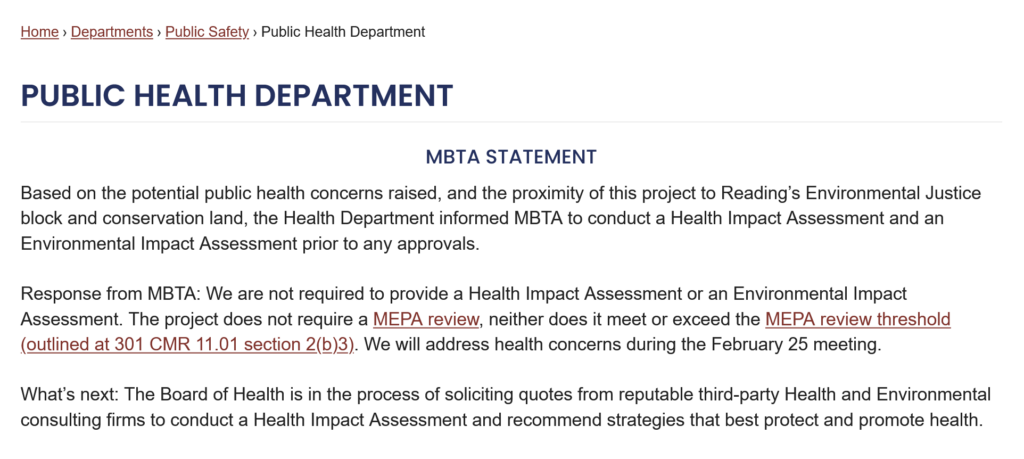This screenshot has height=459, width=1024.
Task: Click the breadcrumb separator after Public Safety
Action: point(255,32)
